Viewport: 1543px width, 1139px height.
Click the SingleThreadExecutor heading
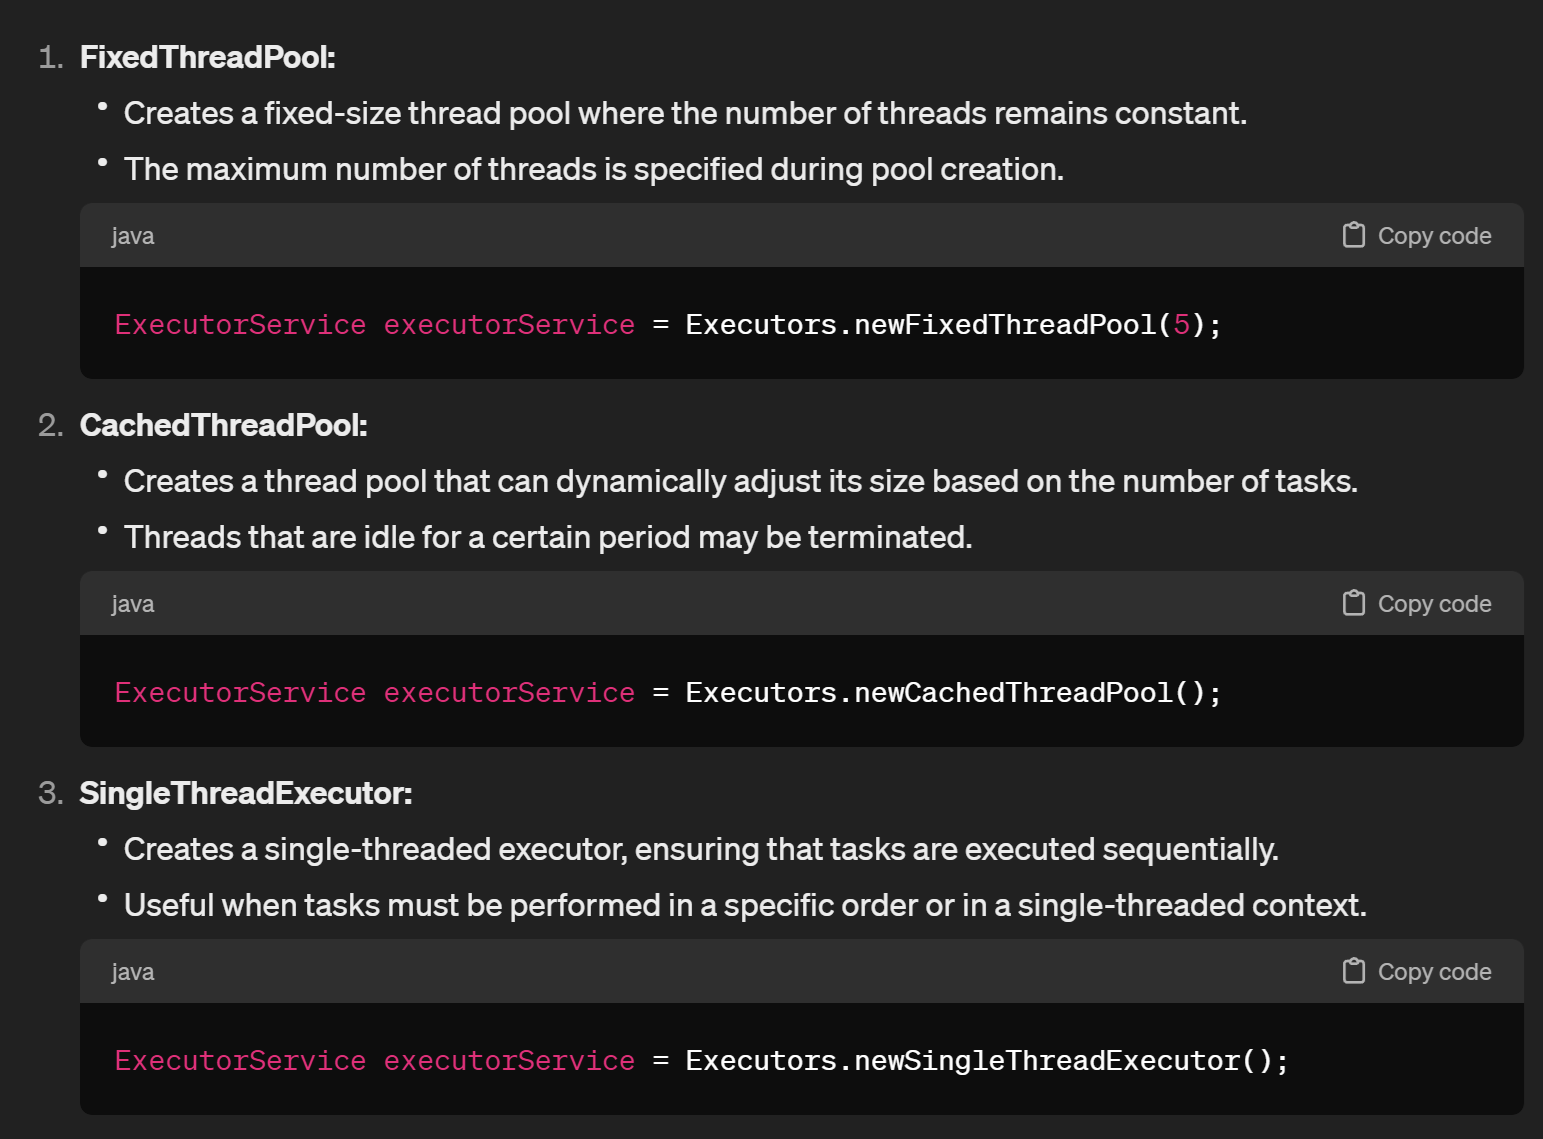(x=246, y=793)
